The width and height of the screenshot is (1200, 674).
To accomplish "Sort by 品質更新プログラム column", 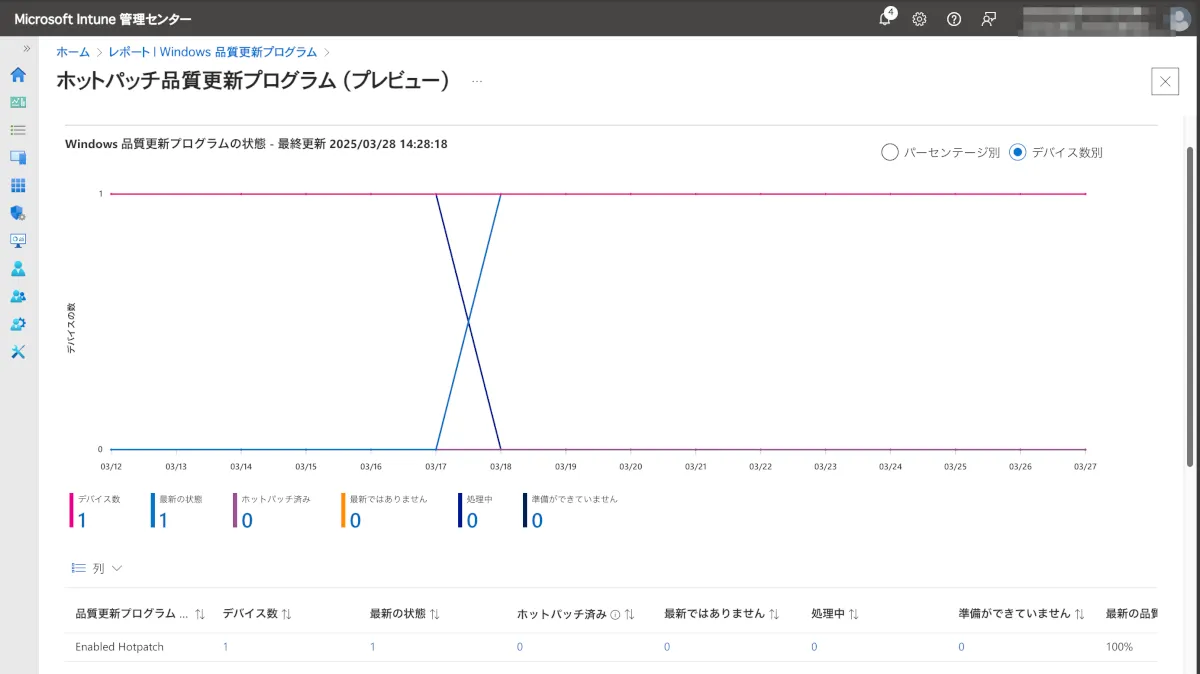I will coord(140,614).
